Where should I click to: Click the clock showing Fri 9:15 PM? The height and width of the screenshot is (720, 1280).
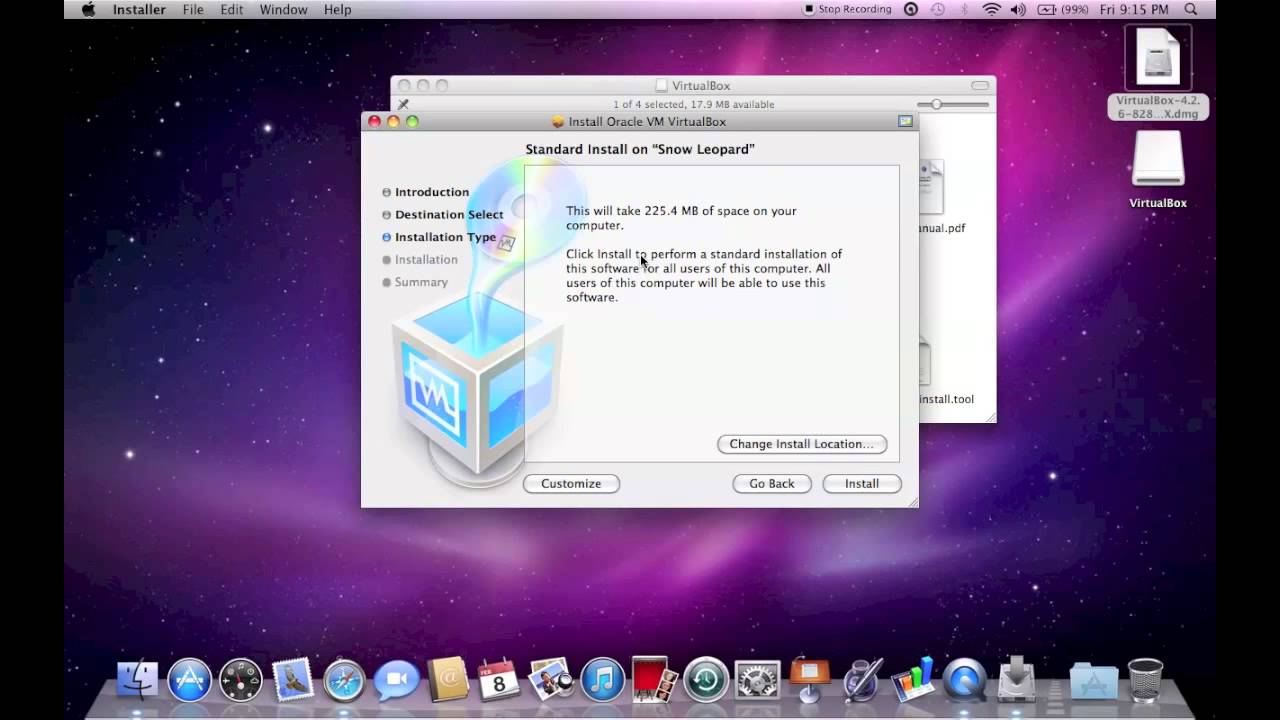tap(1133, 9)
